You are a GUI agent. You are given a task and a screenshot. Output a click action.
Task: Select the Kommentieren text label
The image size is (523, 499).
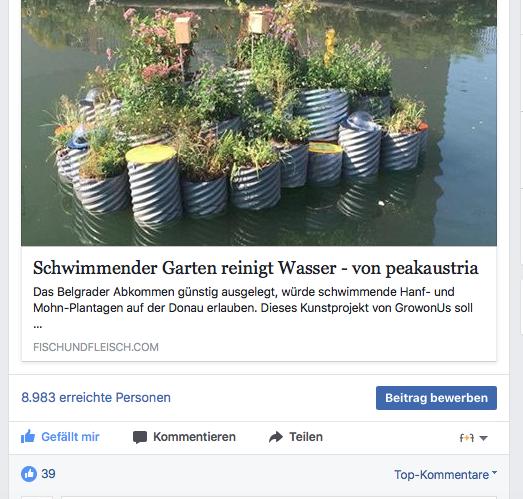pos(194,437)
